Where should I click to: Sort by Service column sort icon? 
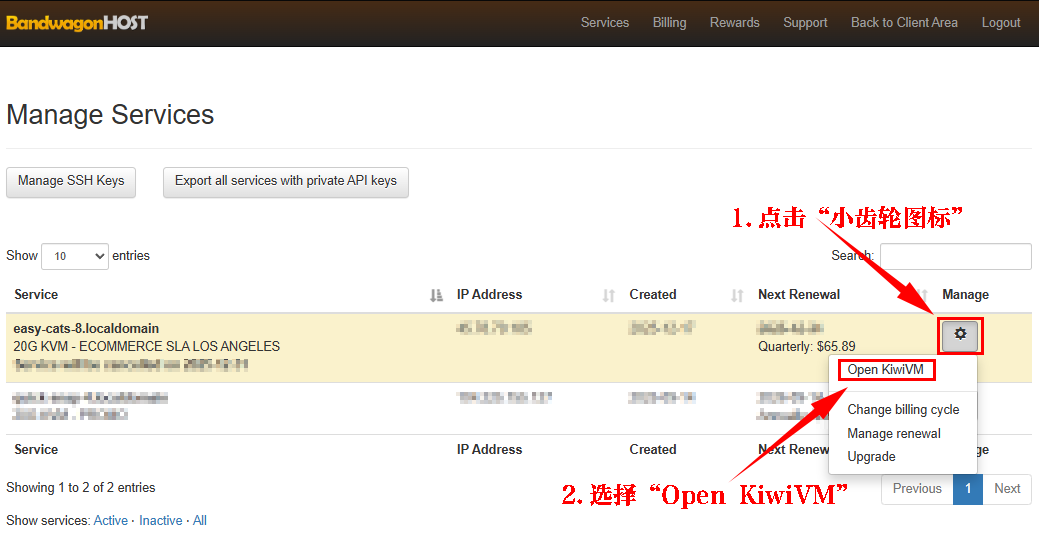436,295
